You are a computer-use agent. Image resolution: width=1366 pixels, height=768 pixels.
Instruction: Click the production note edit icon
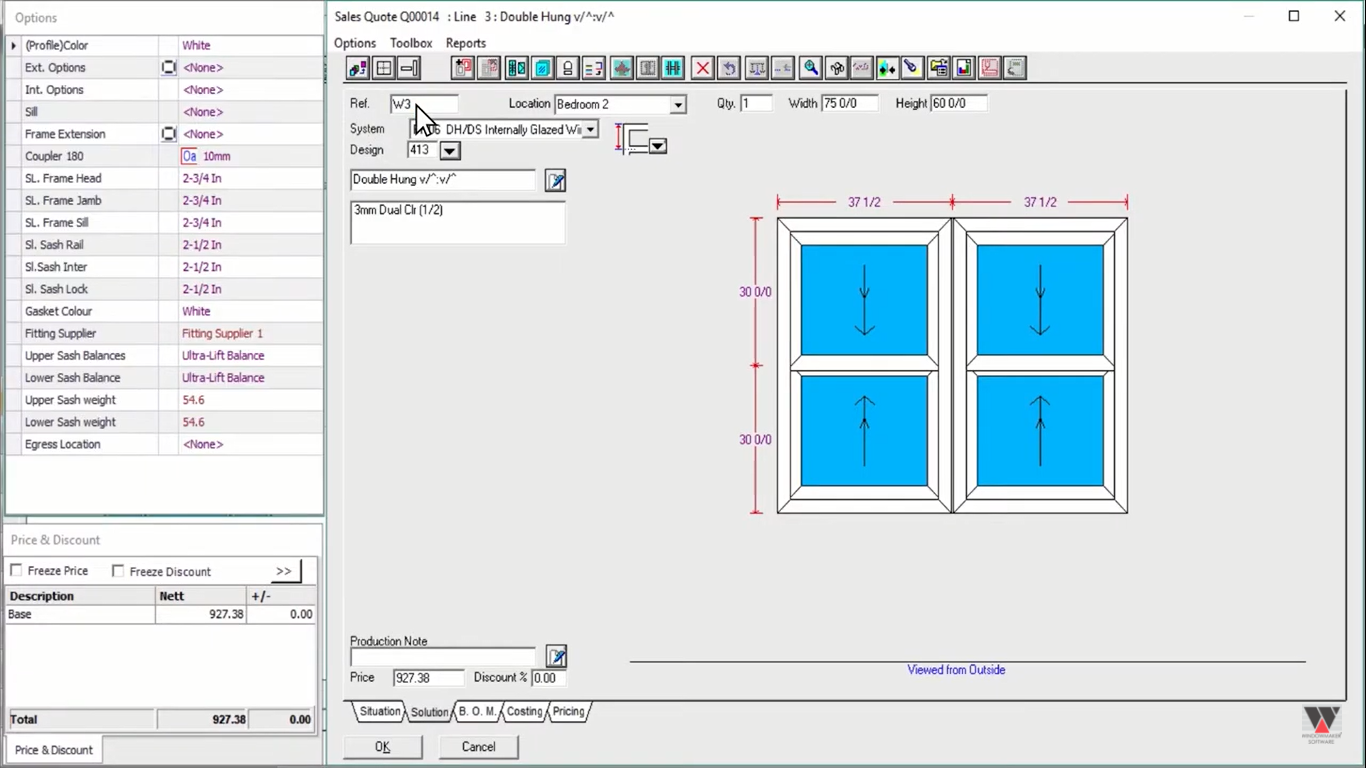(556, 657)
